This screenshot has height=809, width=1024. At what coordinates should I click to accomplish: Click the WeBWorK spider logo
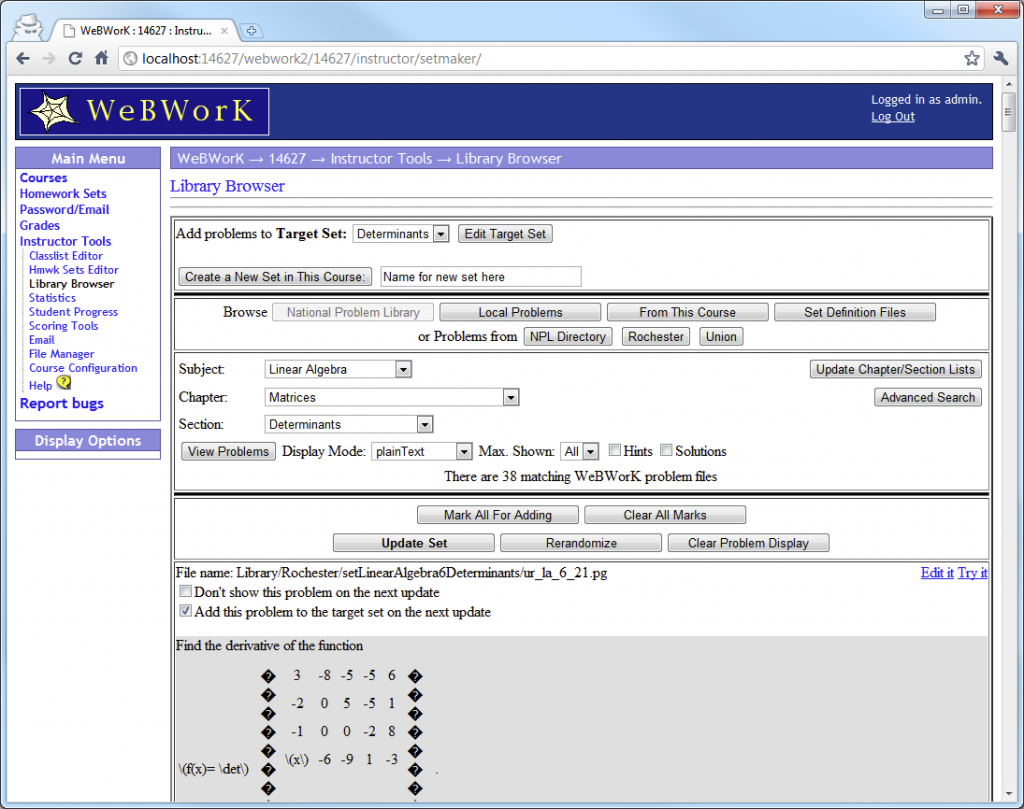click(50, 110)
